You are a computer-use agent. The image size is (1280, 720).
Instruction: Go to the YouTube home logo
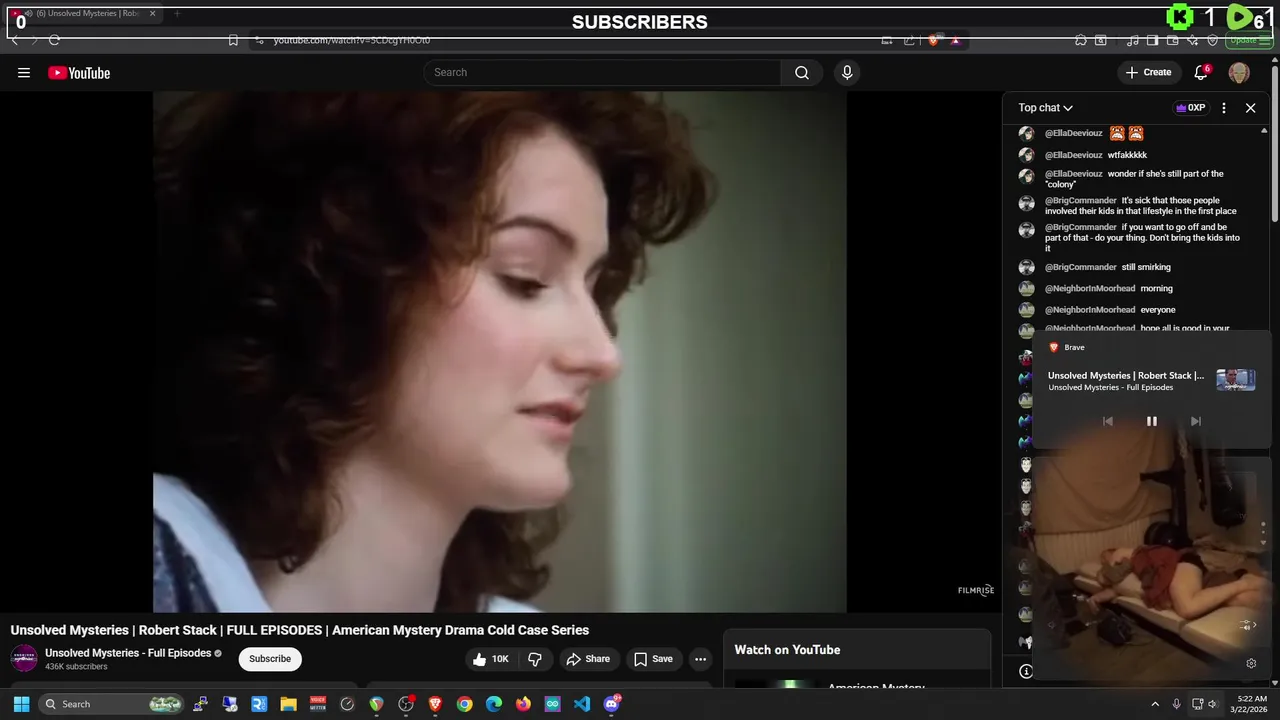[79, 72]
